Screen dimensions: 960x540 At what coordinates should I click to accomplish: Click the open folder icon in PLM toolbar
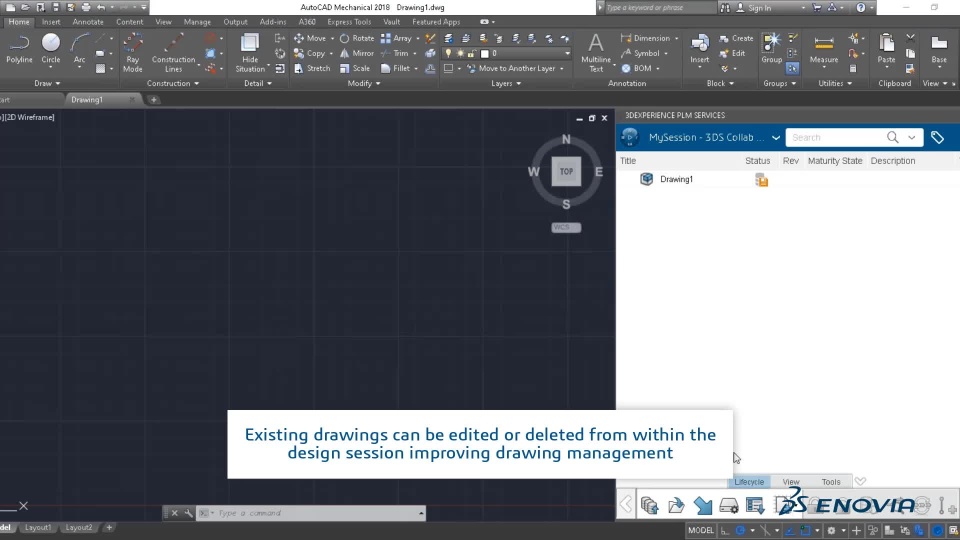click(676, 506)
